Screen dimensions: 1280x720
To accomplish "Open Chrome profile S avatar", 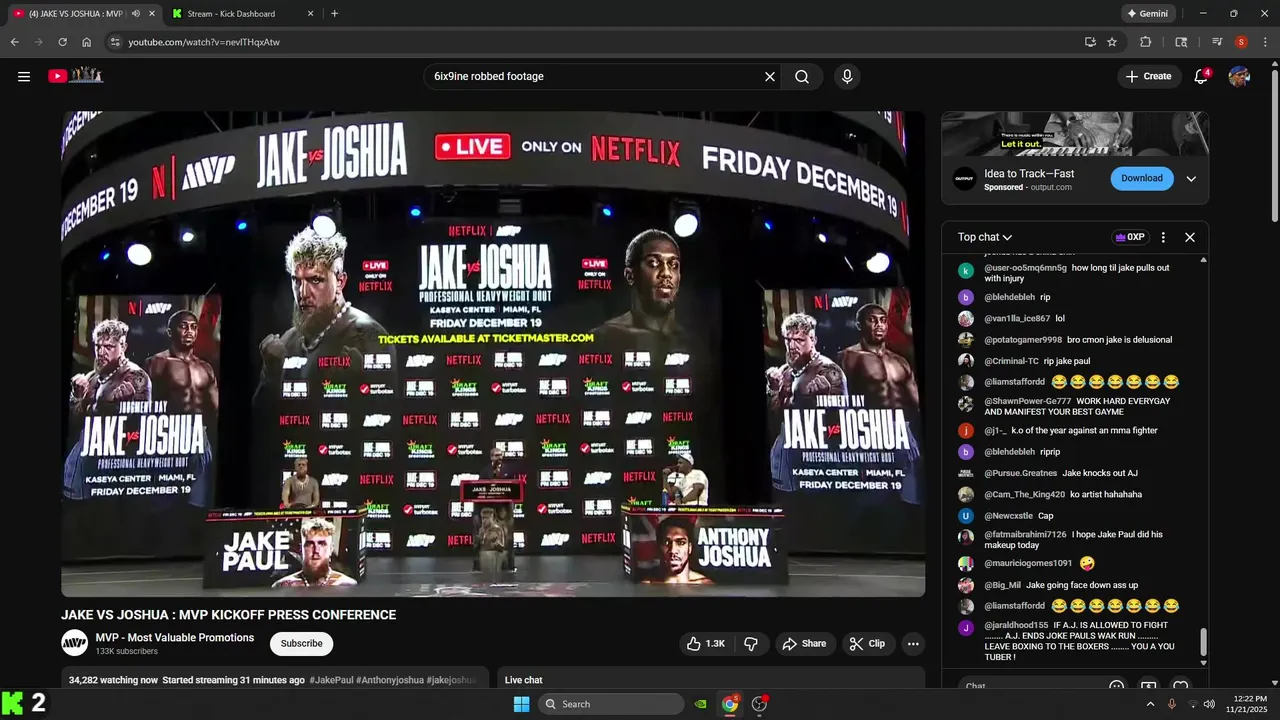I will [1241, 42].
